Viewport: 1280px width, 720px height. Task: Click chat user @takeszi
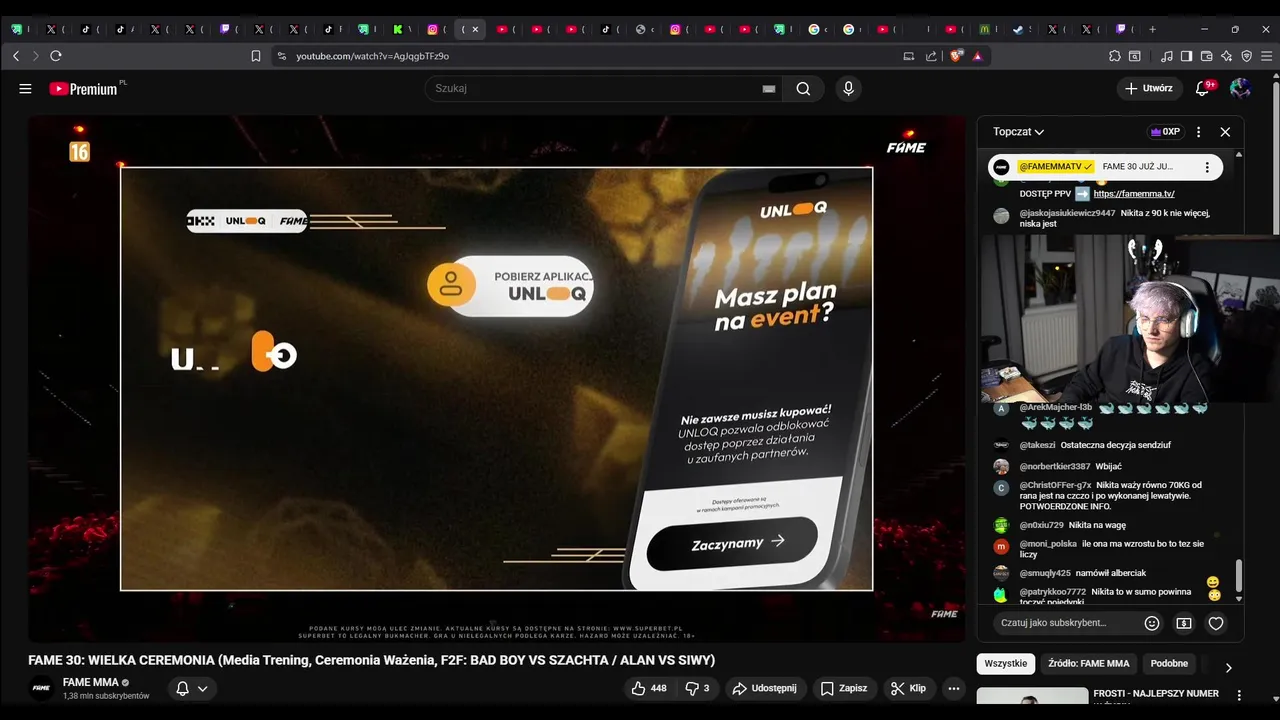1038,445
